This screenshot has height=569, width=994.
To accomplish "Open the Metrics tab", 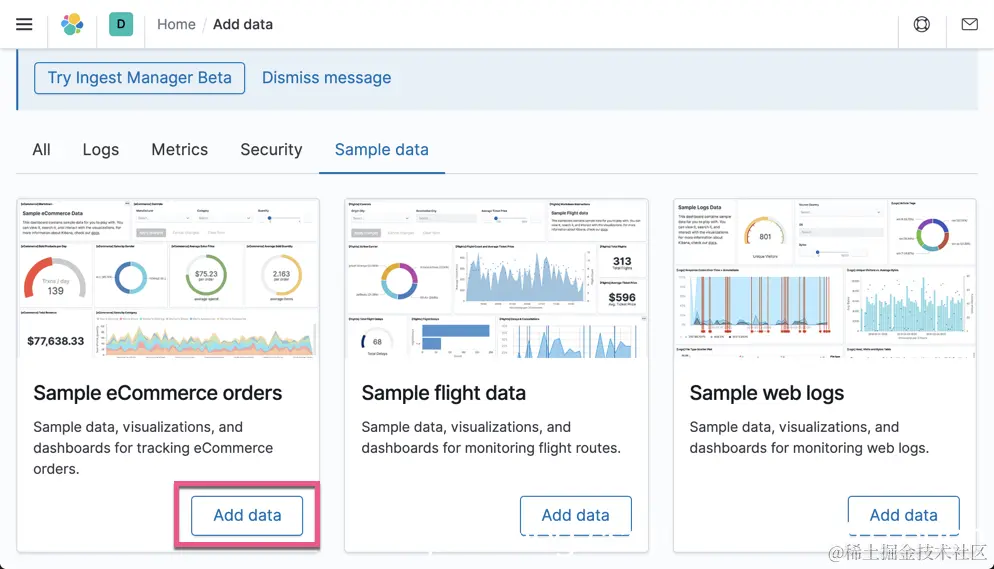I will (x=180, y=150).
